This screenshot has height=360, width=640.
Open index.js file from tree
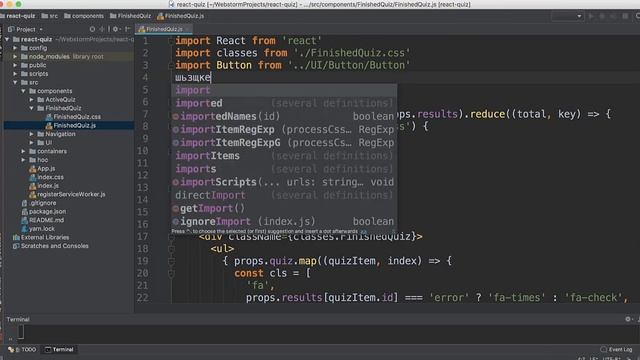(x=44, y=186)
